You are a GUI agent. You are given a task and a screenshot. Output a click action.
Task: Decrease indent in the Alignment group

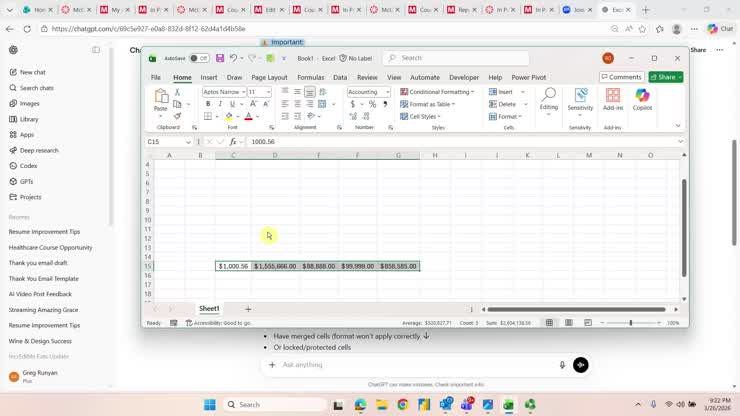click(285, 116)
